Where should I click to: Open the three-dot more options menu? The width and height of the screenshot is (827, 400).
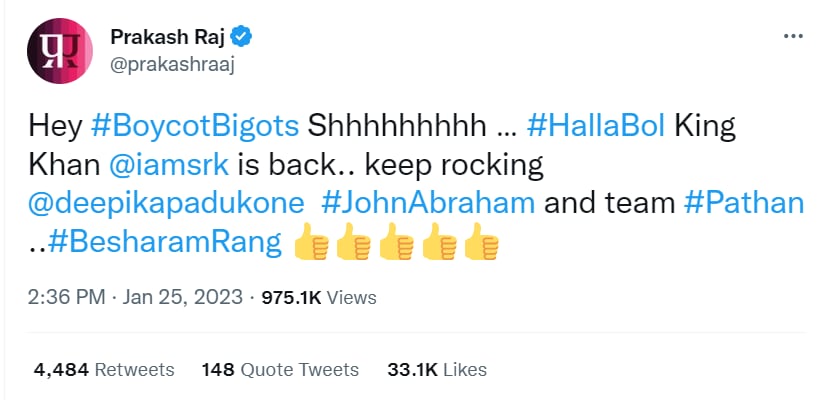(x=793, y=36)
